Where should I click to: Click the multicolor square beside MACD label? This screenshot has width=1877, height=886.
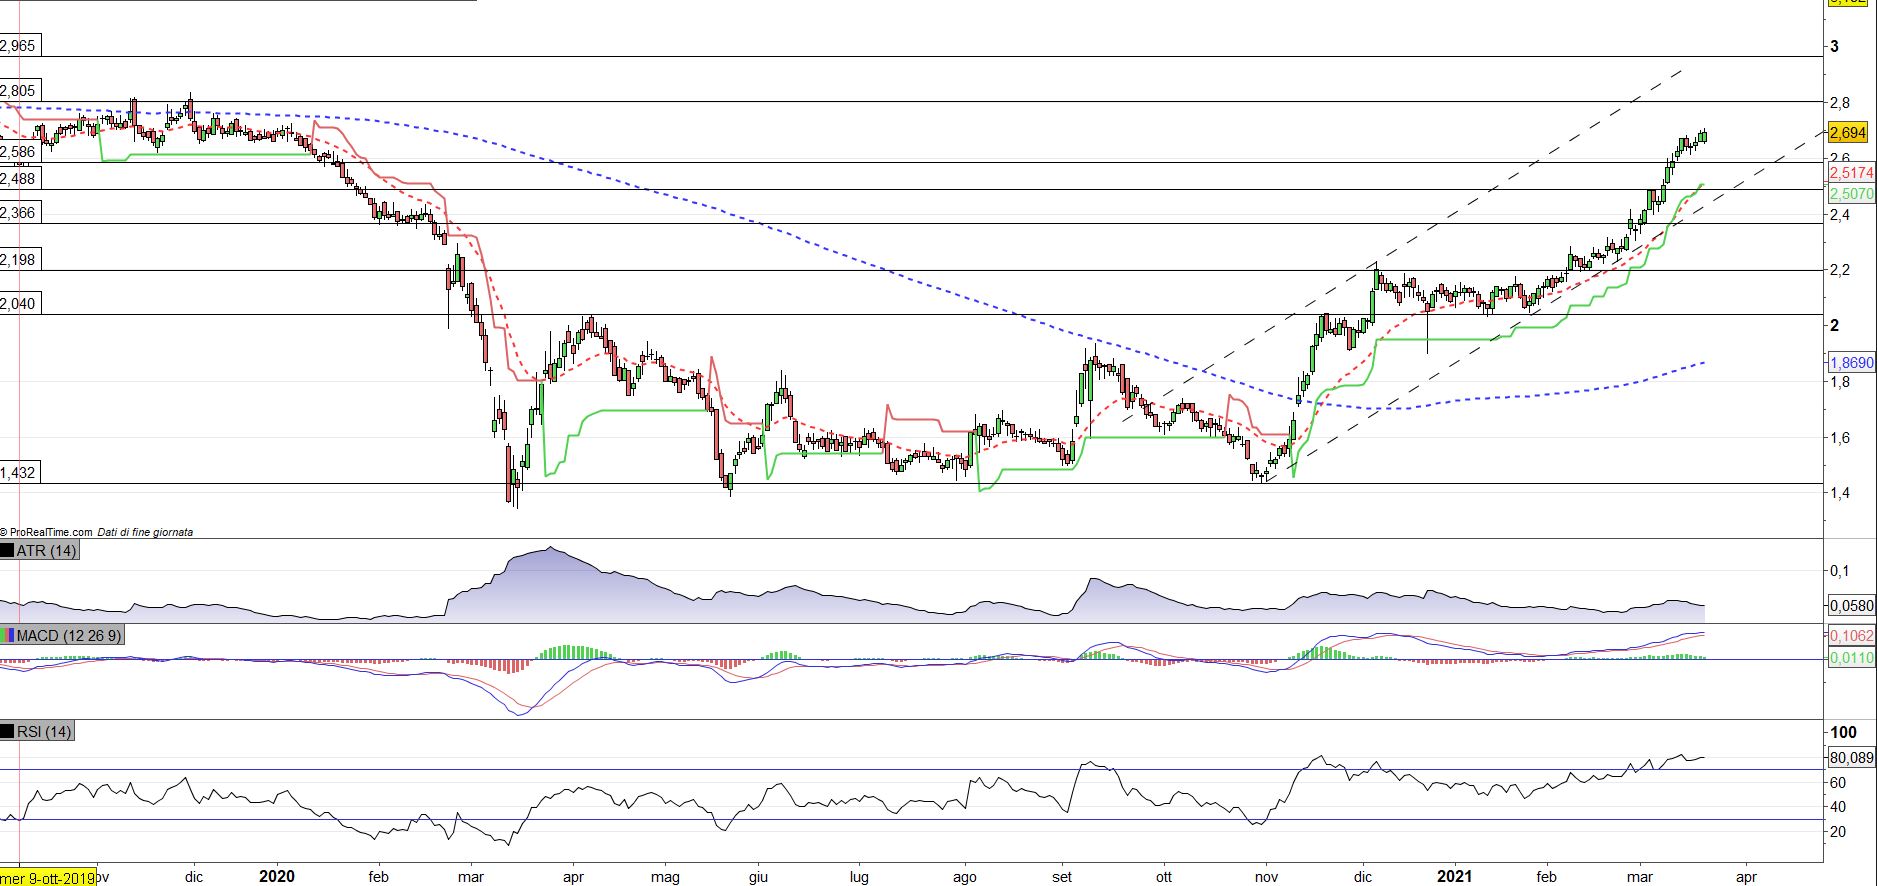7,635
